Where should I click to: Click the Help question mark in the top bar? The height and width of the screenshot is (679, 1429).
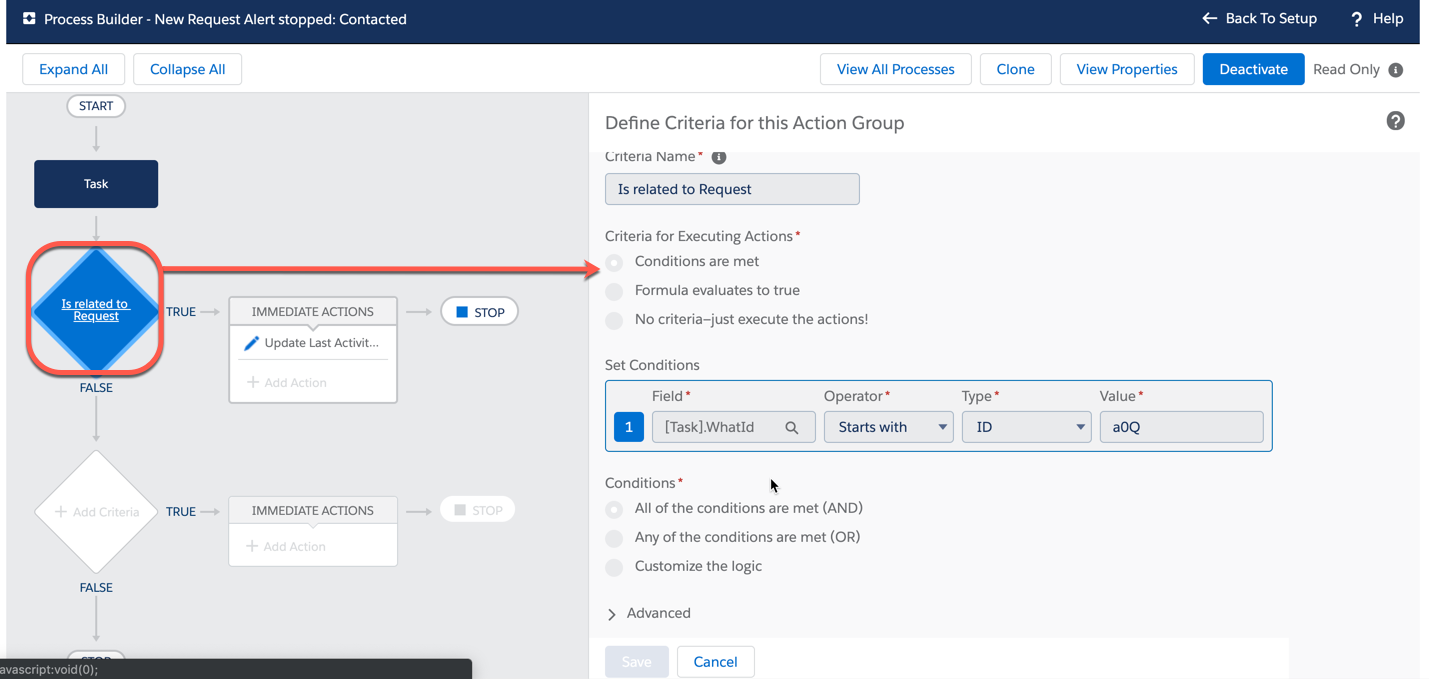(x=1355, y=18)
